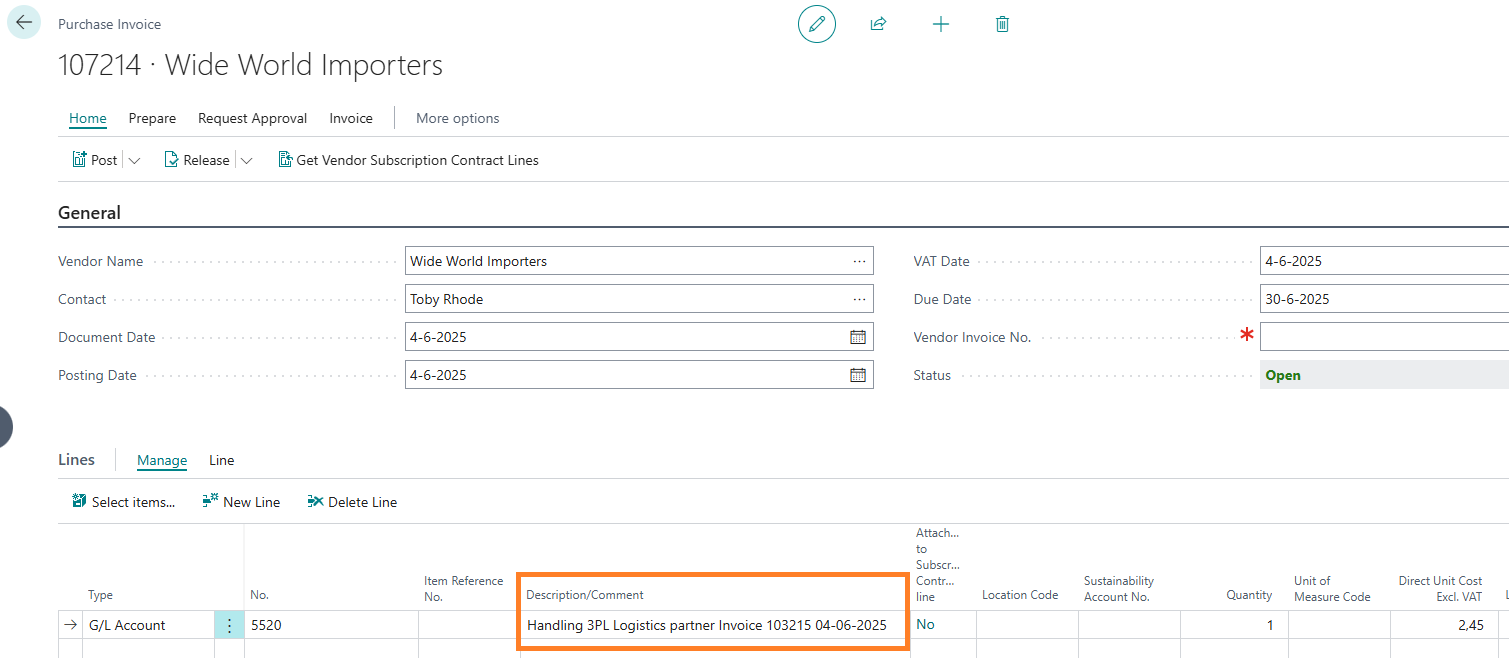Open the Vendor Name lookup ellipsis
The image size is (1509, 658).
coord(859,261)
